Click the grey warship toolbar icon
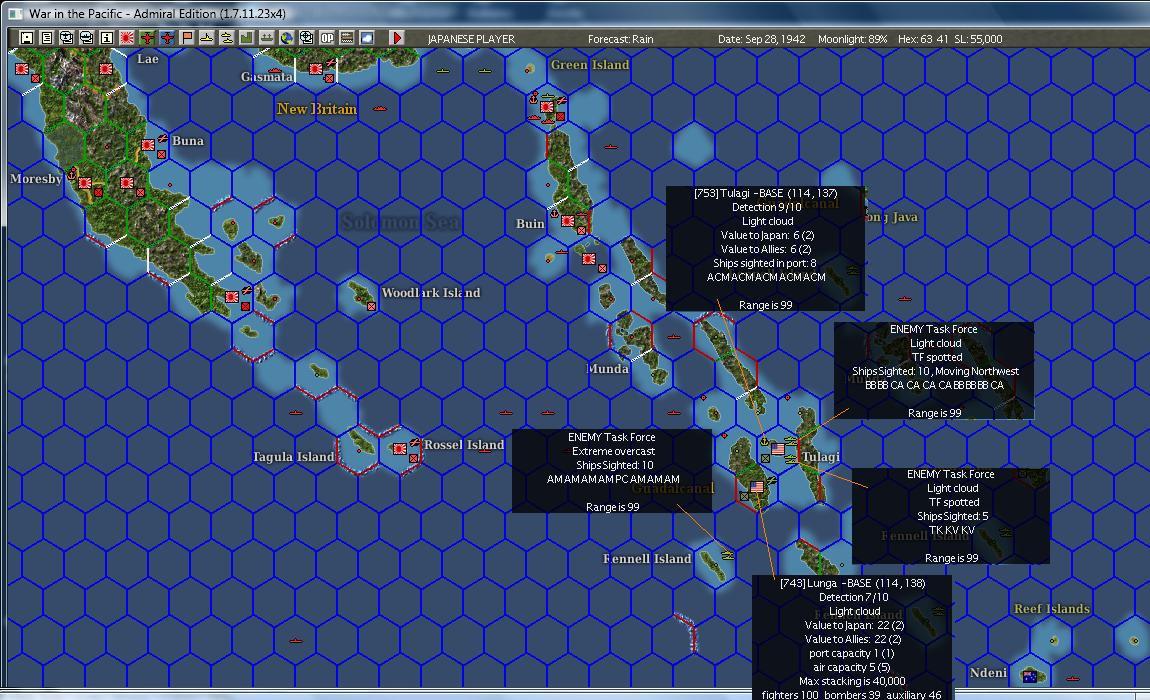The width and height of the screenshot is (1150, 700). coord(266,38)
